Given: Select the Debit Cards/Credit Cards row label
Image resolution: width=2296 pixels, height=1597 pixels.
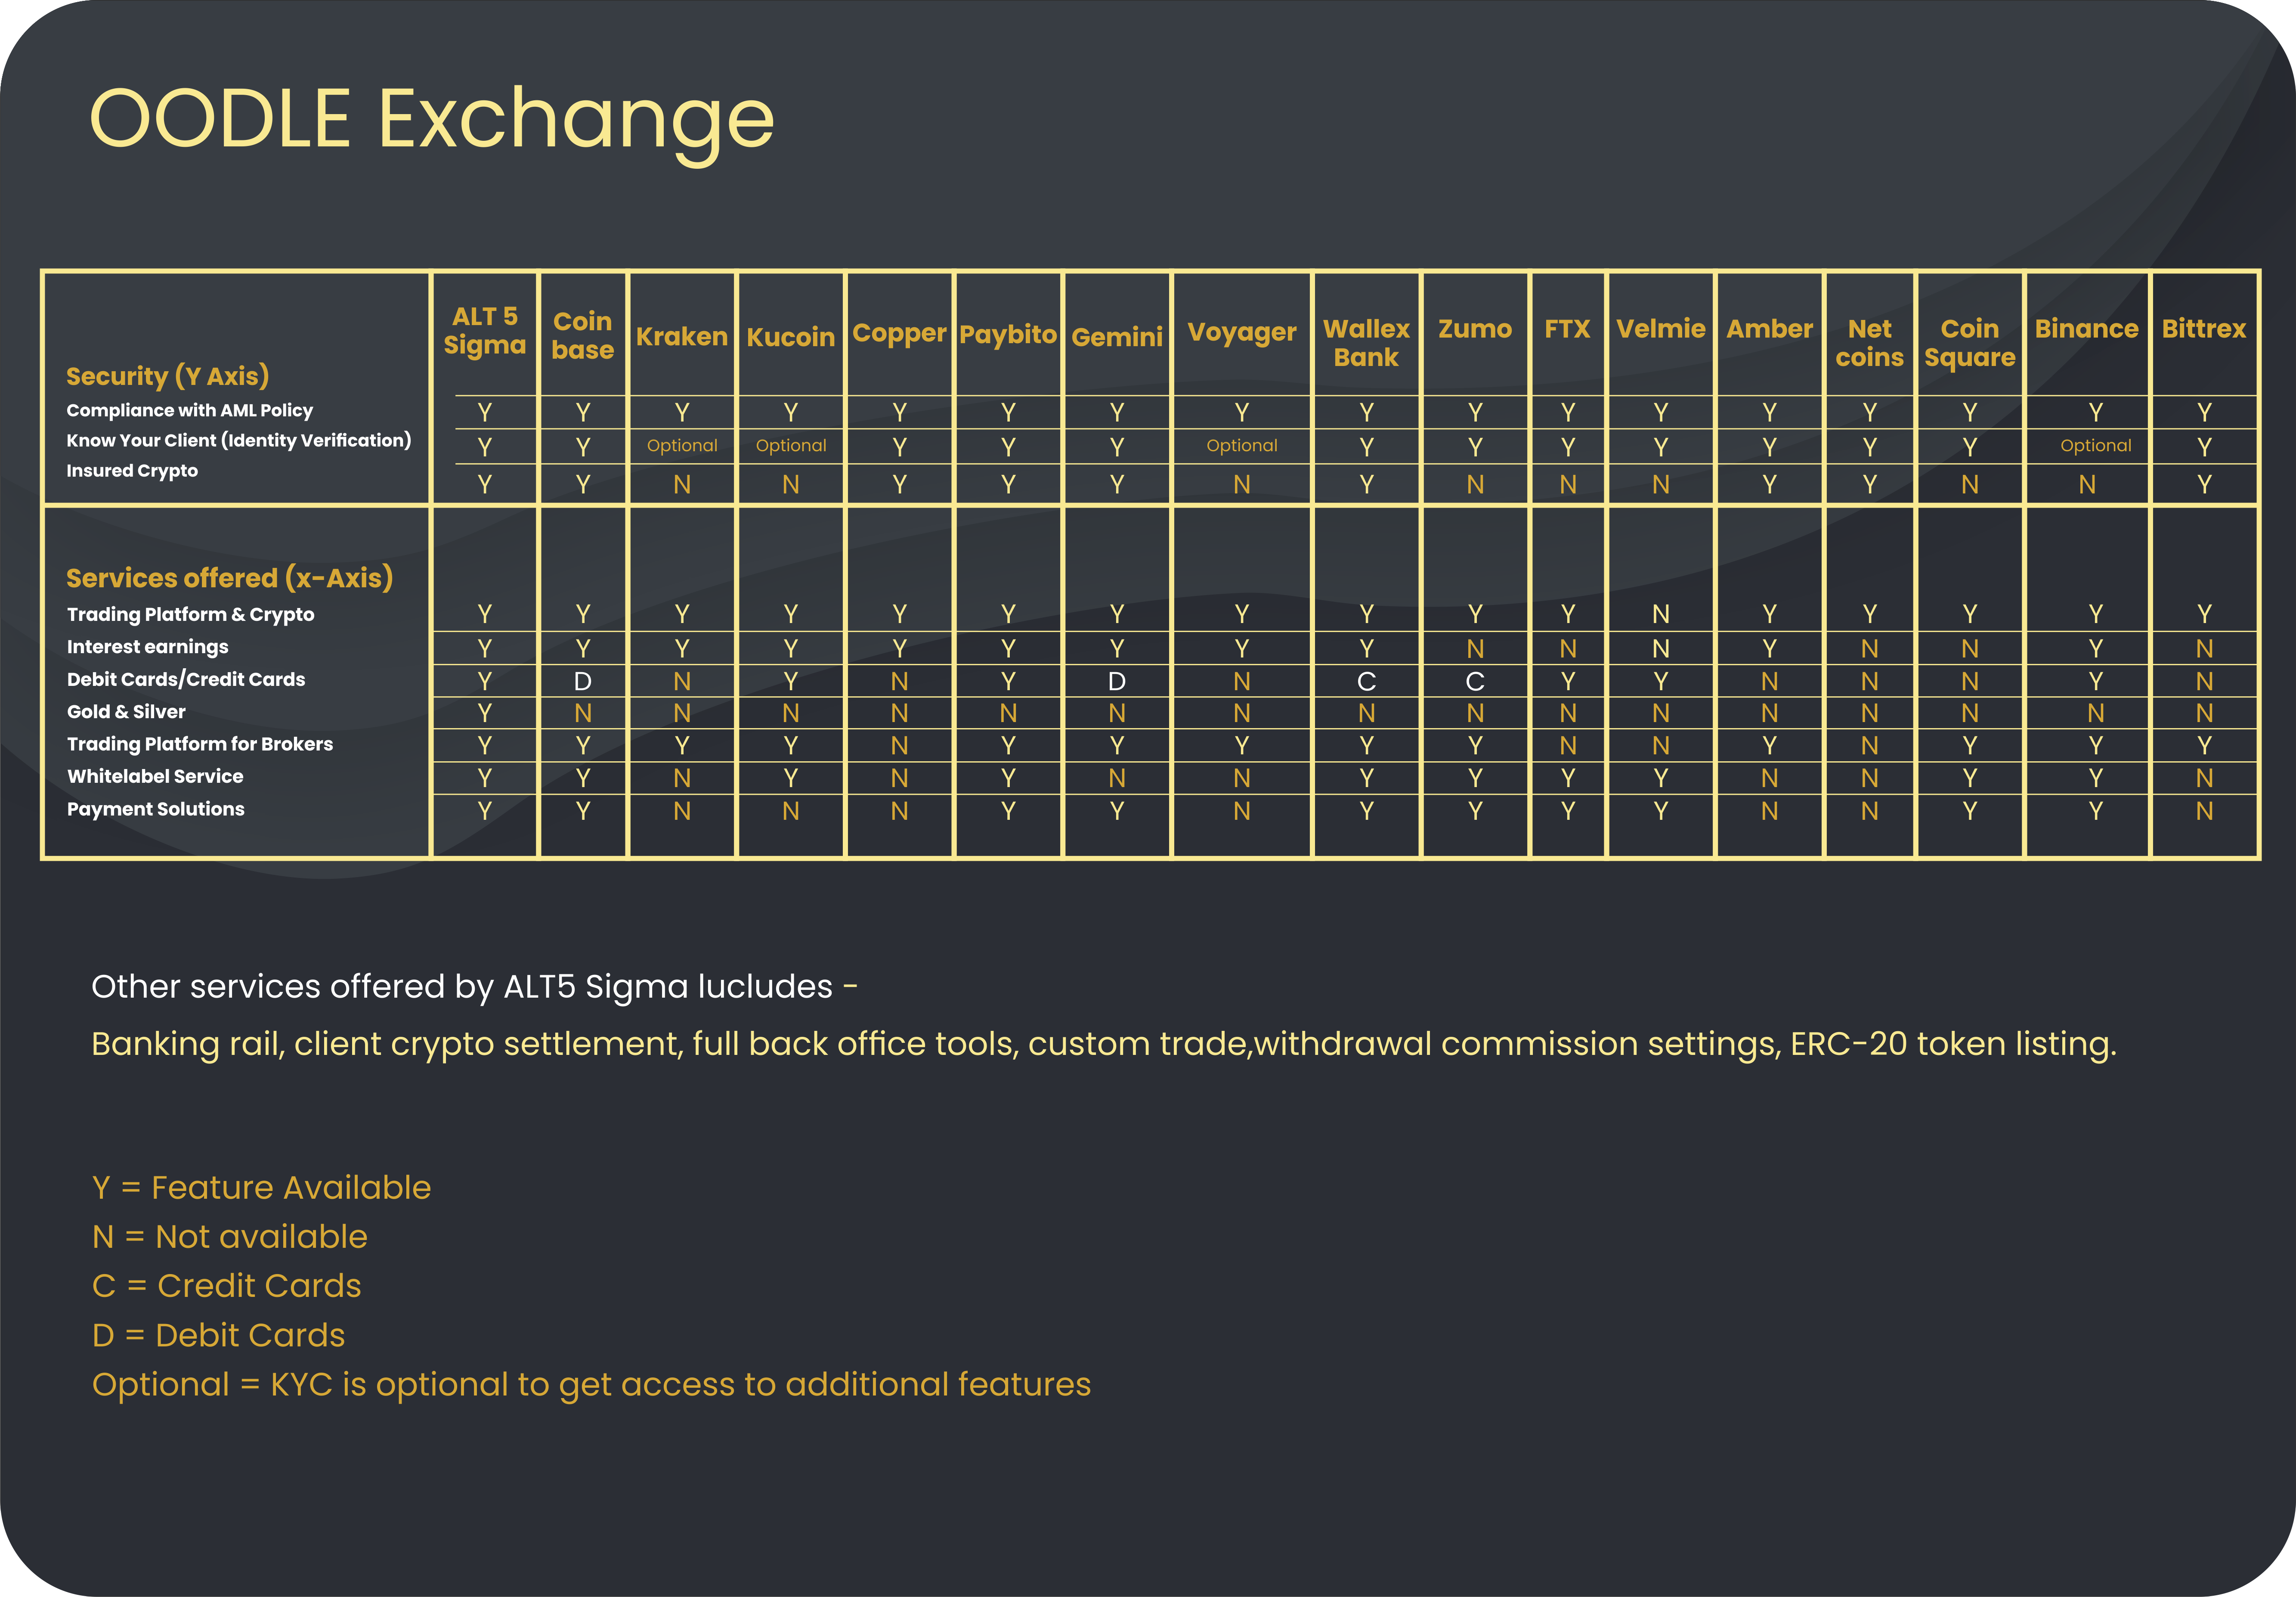Looking at the screenshot, I should pyautogui.click(x=185, y=679).
